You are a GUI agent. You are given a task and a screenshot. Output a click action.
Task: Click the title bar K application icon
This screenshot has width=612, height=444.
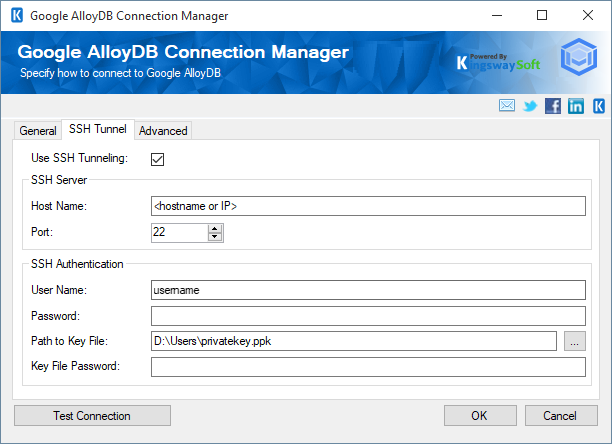point(17,16)
